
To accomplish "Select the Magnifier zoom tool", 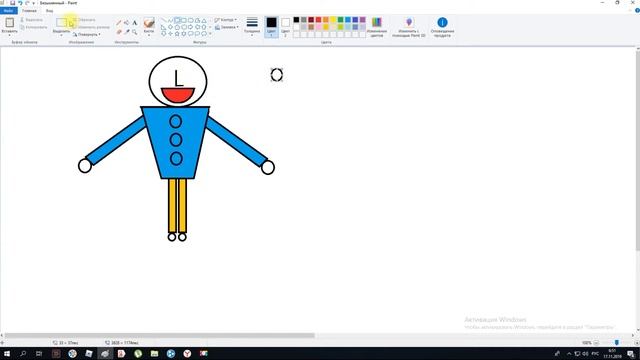I will click(135, 32).
